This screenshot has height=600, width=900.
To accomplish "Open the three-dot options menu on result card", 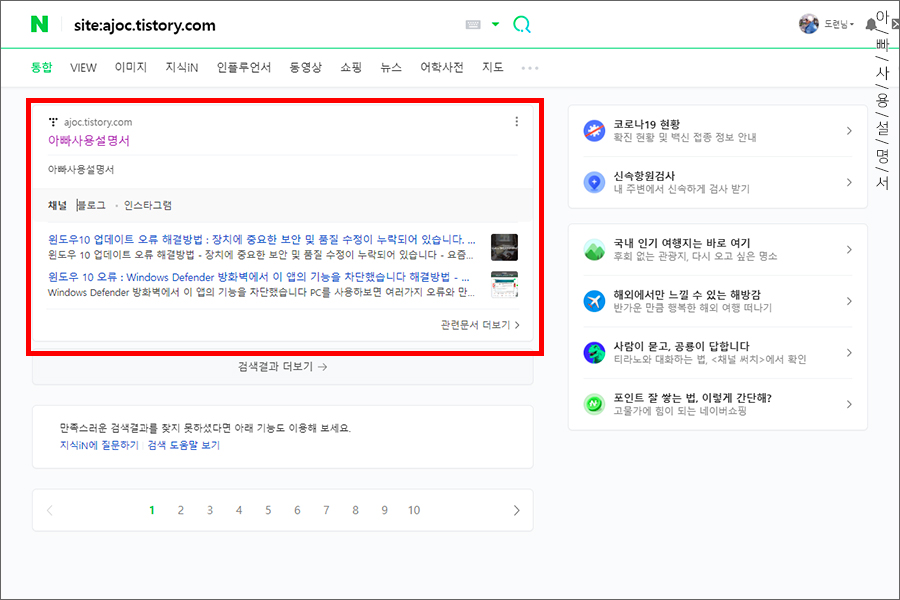I will (517, 122).
